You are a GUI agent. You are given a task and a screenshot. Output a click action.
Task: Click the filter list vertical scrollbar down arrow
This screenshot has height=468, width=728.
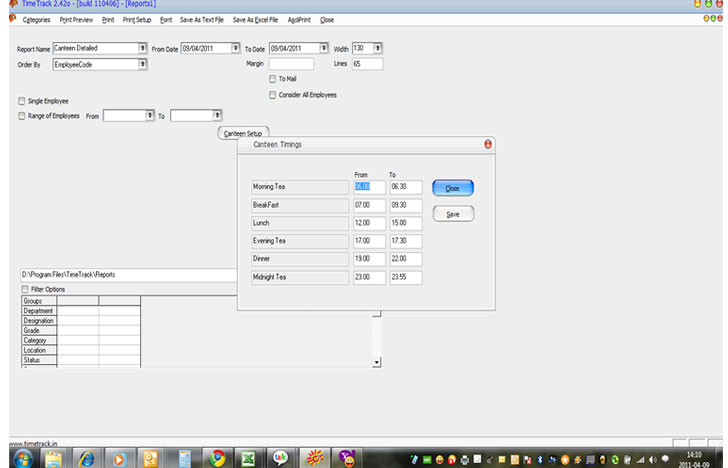click(376, 362)
